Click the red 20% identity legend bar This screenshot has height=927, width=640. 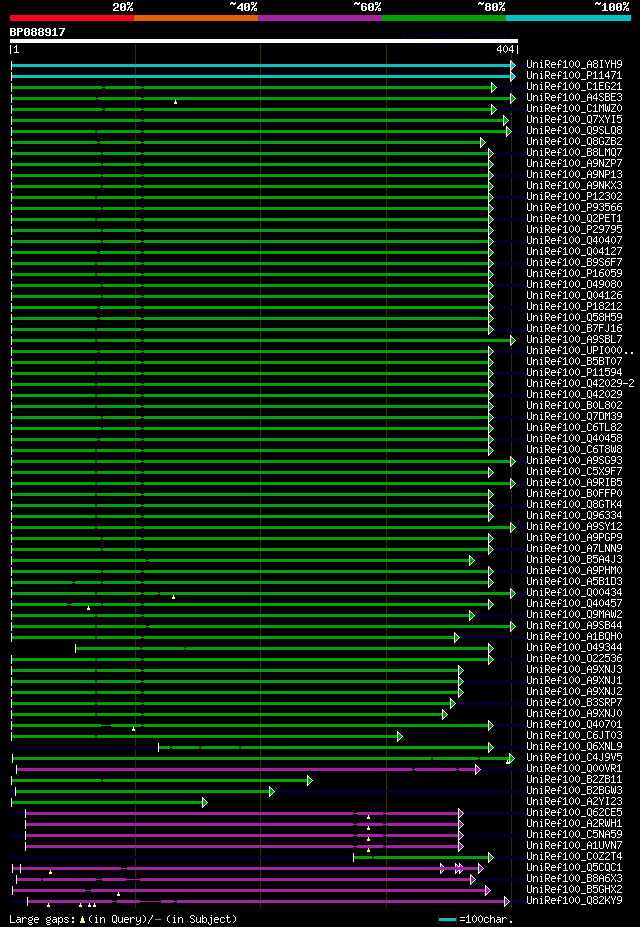point(72,18)
